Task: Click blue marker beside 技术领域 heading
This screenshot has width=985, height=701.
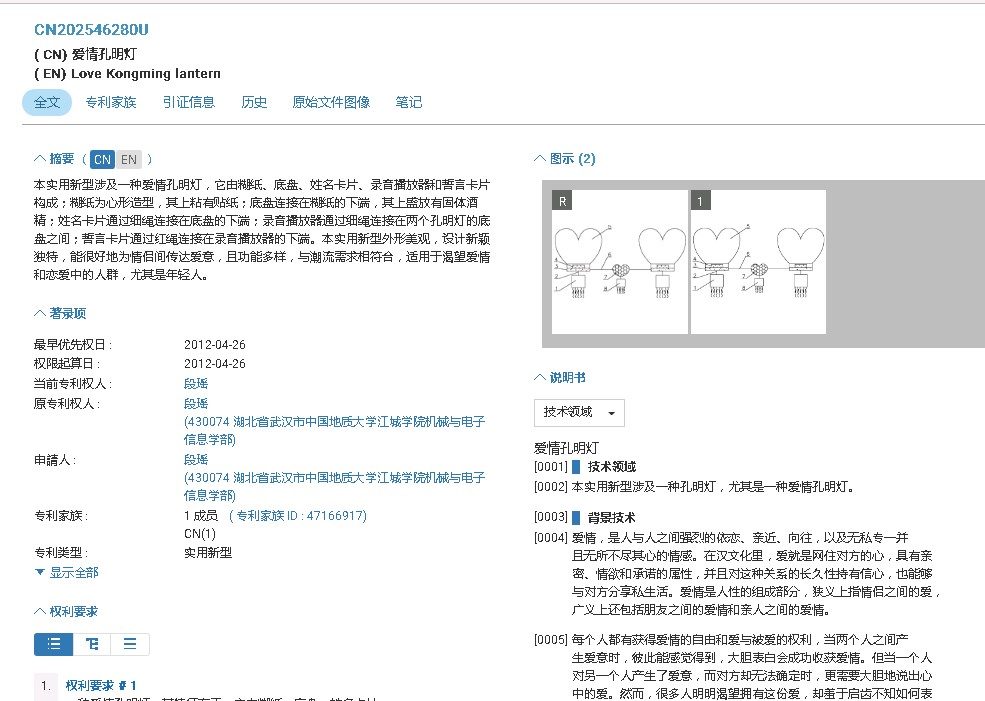Action: [x=576, y=467]
